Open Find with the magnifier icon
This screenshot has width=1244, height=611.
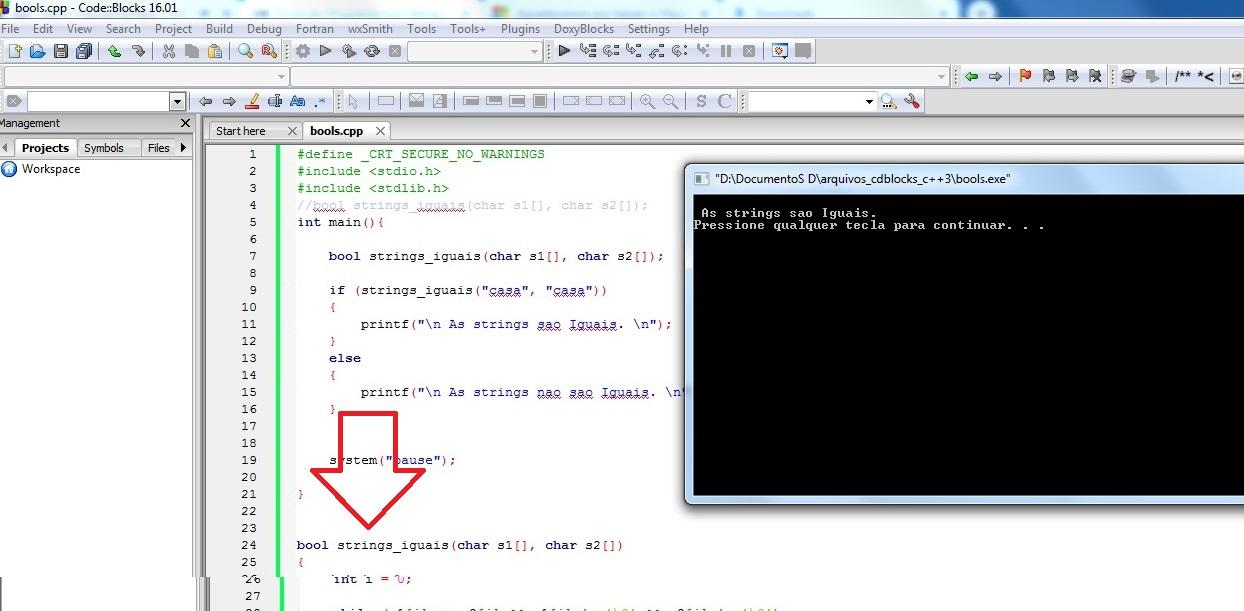(245, 51)
